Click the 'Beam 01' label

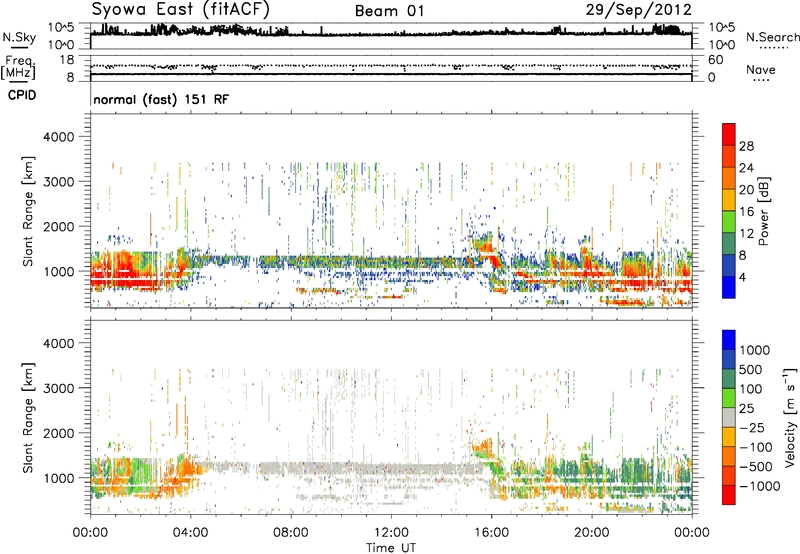coord(390,11)
